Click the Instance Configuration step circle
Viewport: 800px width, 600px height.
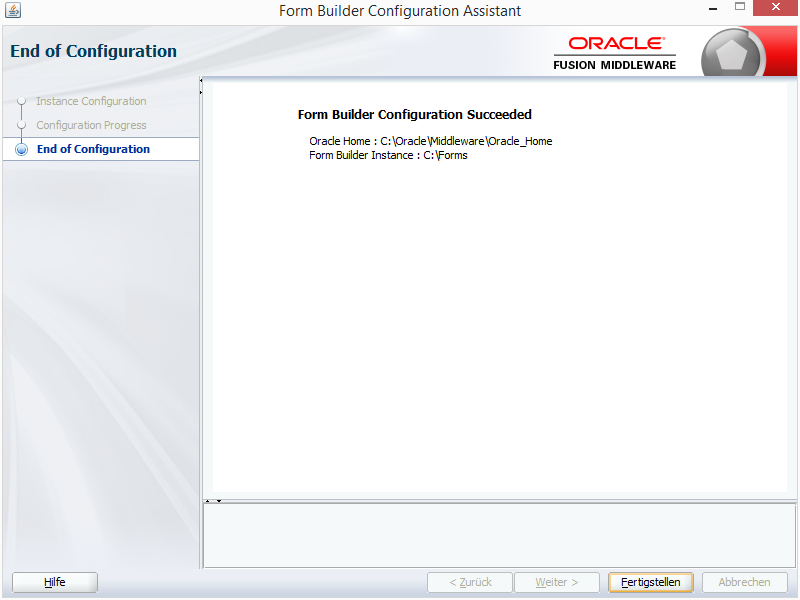point(21,101)
